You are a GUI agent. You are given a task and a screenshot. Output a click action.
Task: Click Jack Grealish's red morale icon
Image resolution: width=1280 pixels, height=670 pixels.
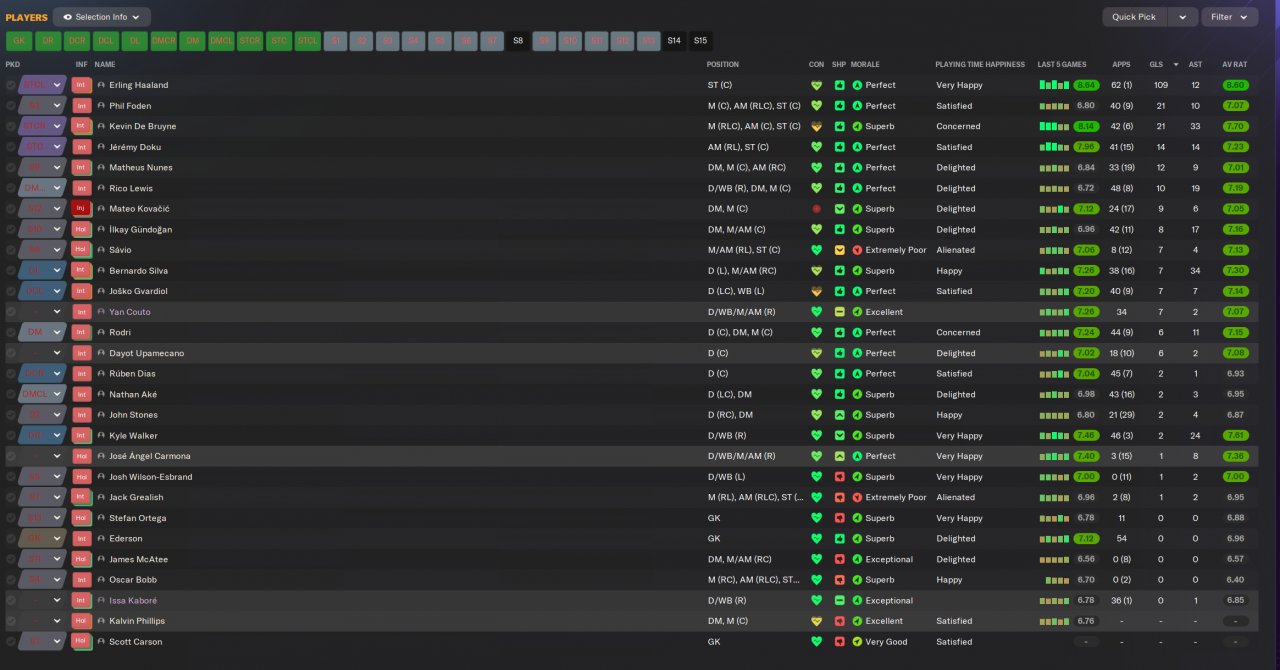[x=857, y=497]
